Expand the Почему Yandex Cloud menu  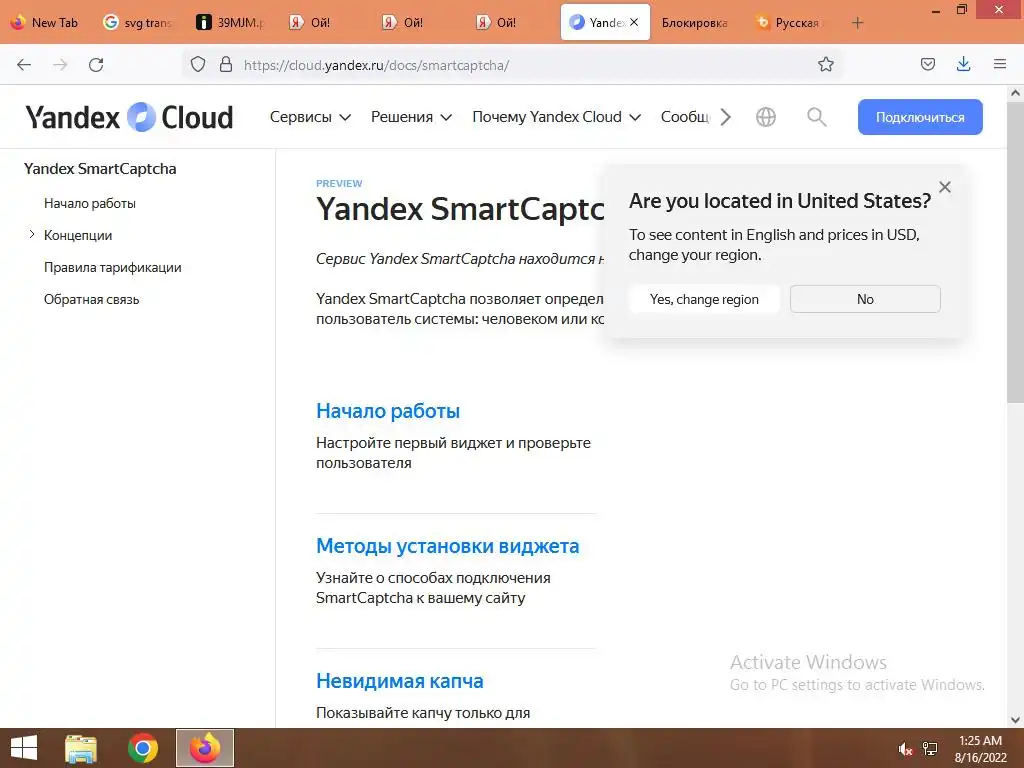(x=556, y=117)
